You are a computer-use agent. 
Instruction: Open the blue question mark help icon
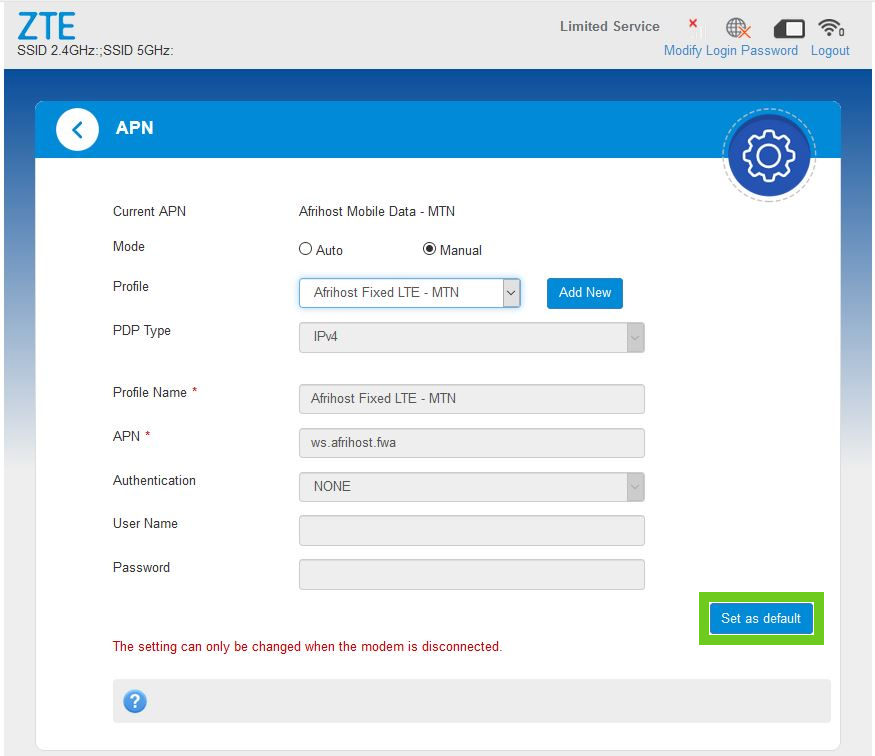pyautogui.click(x=135, y=701)
